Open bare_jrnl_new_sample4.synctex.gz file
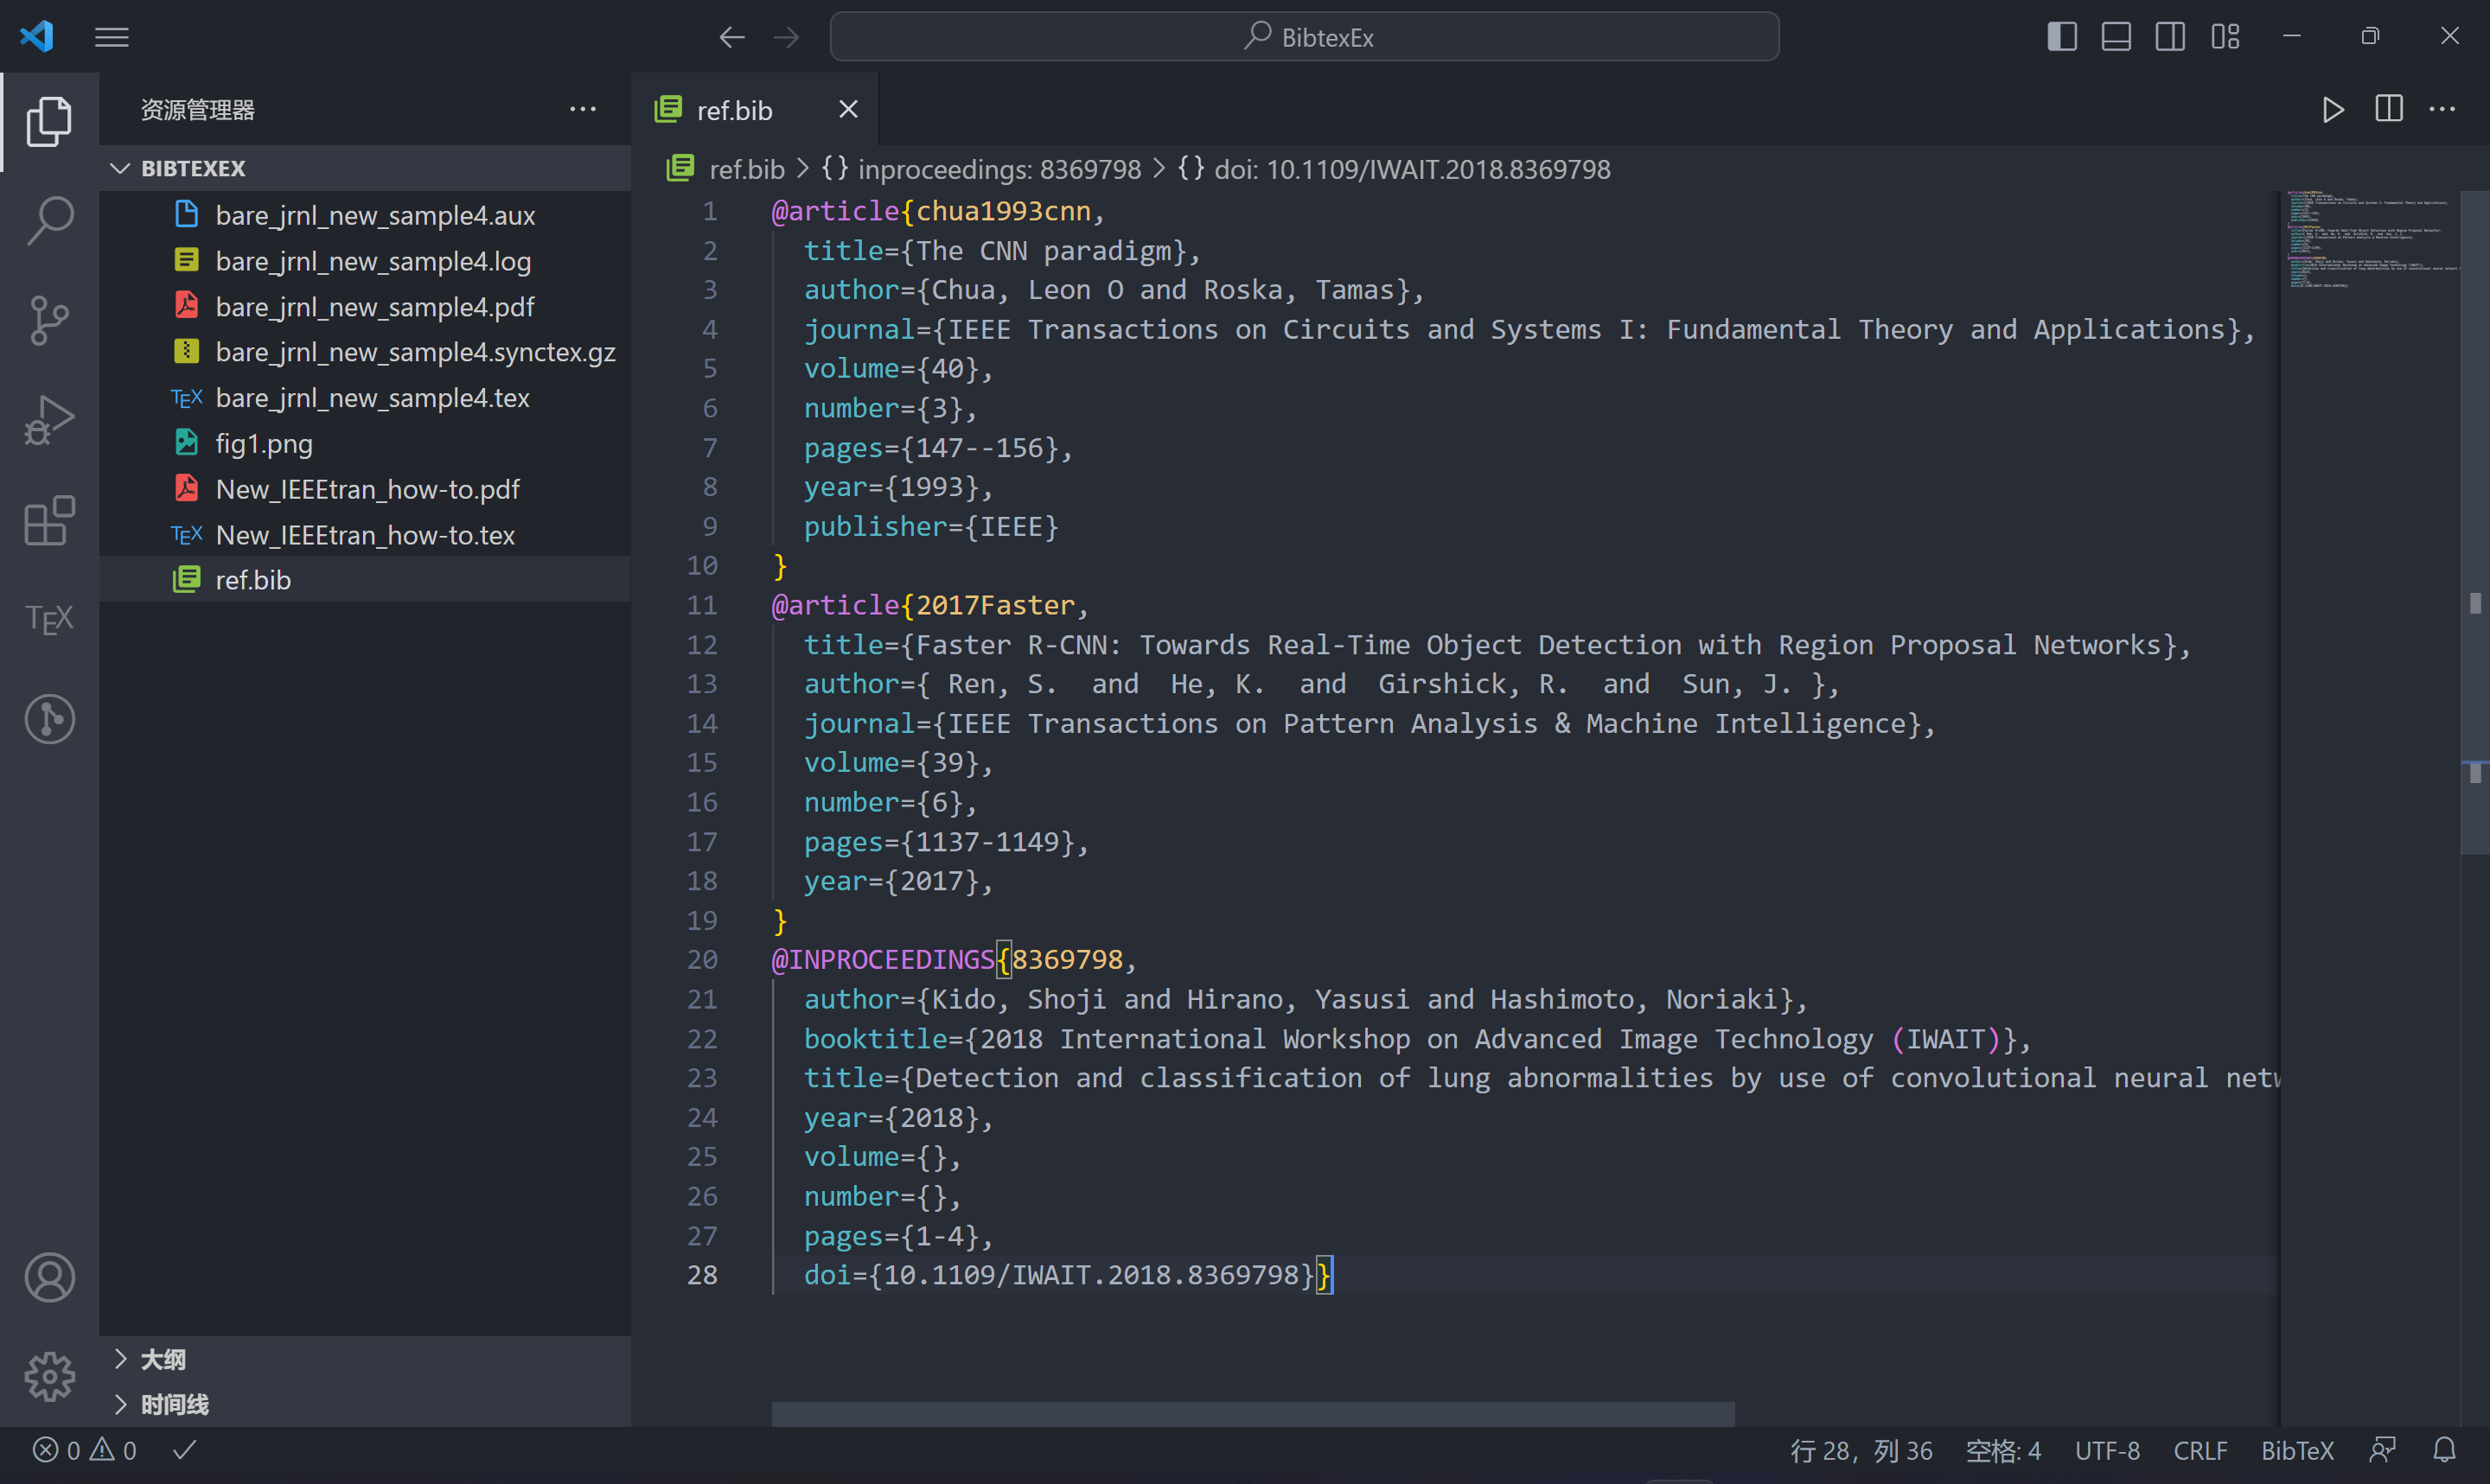The width and height of the screenshot is (2490, 1484). (x=366, y=352)
